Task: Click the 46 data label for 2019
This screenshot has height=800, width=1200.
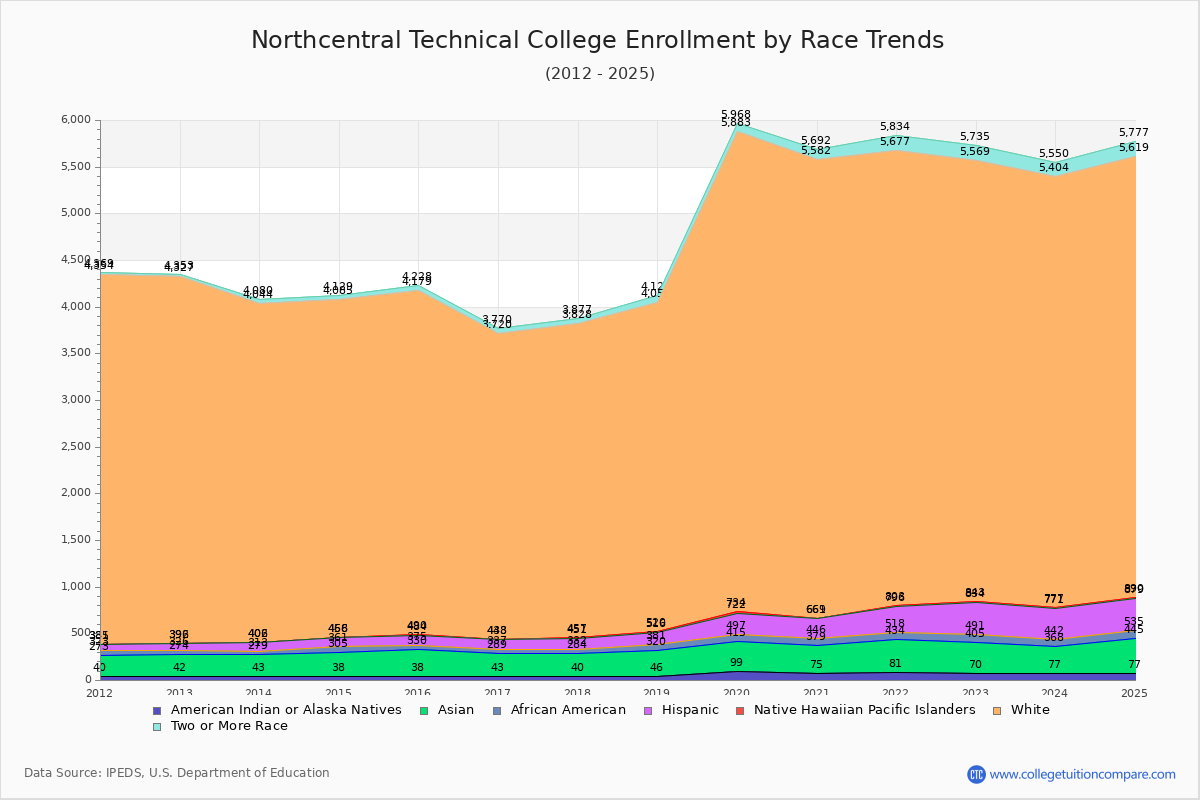Action: 657,668
